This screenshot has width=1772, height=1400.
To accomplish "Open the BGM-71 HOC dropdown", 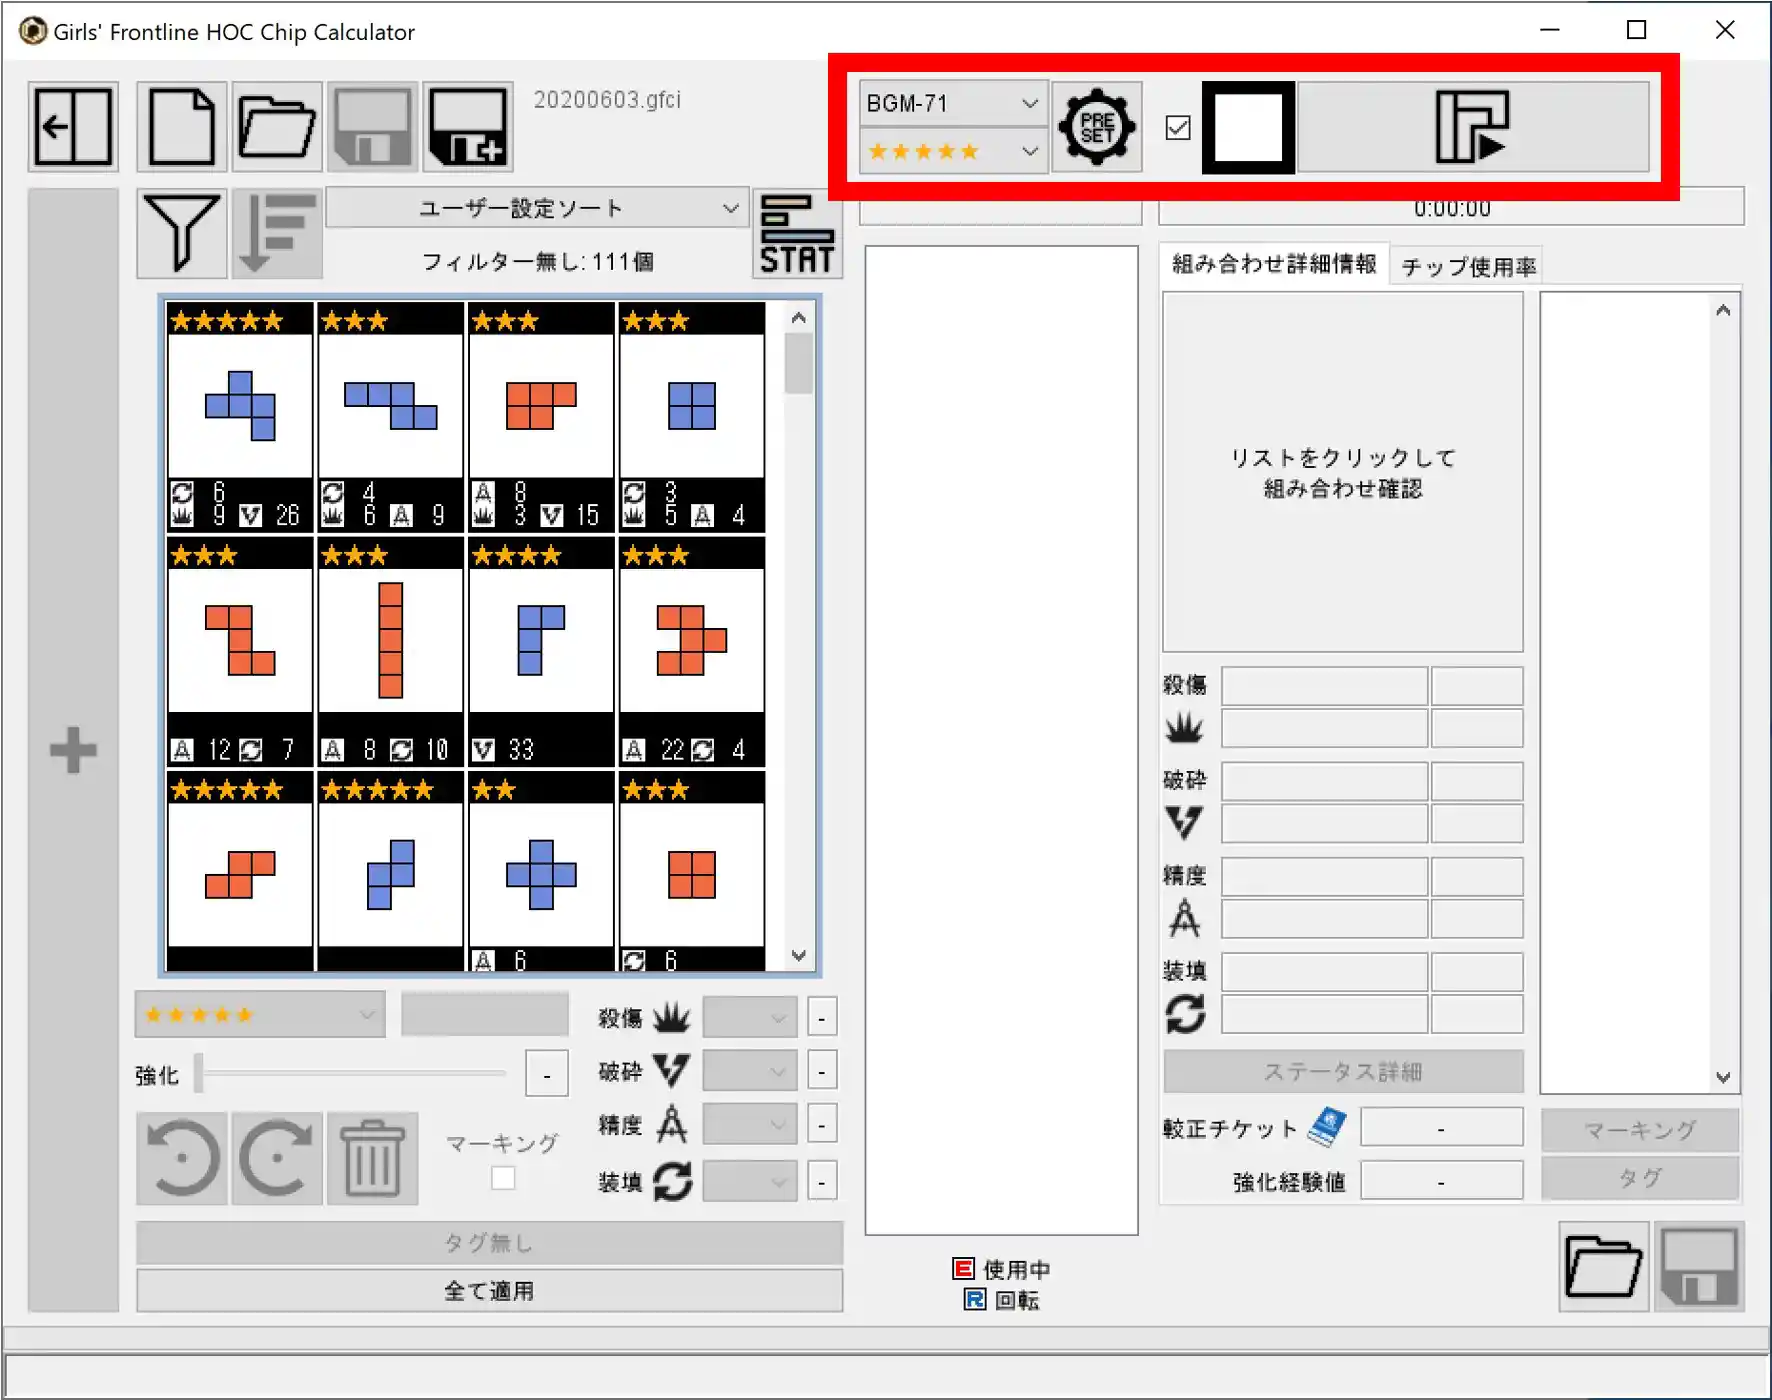I will pos(953,103).
